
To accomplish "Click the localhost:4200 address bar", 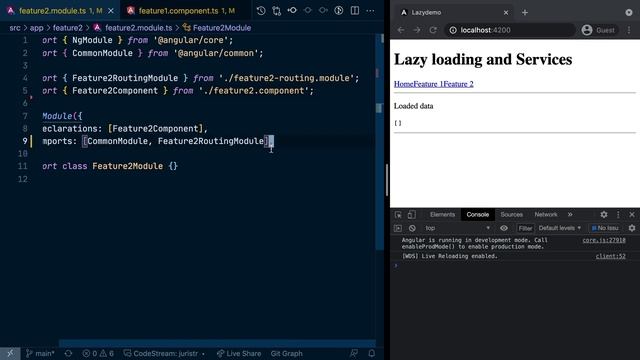I will point(510,30).
